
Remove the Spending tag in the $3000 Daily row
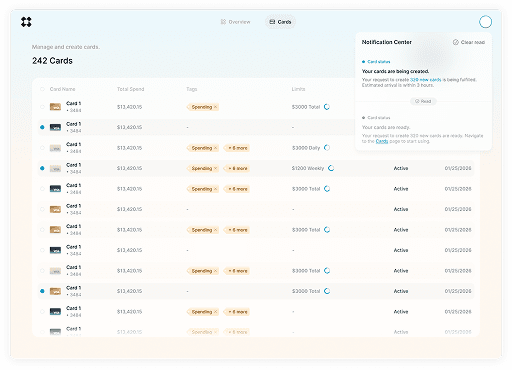pyautogui.click(x=215, y=148)
